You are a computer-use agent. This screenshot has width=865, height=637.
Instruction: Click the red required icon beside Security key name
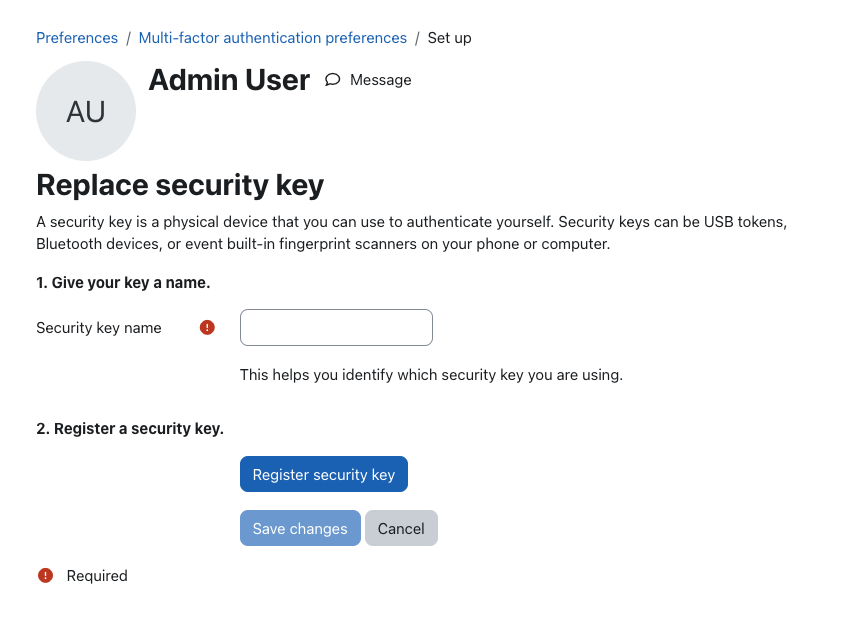207,328
